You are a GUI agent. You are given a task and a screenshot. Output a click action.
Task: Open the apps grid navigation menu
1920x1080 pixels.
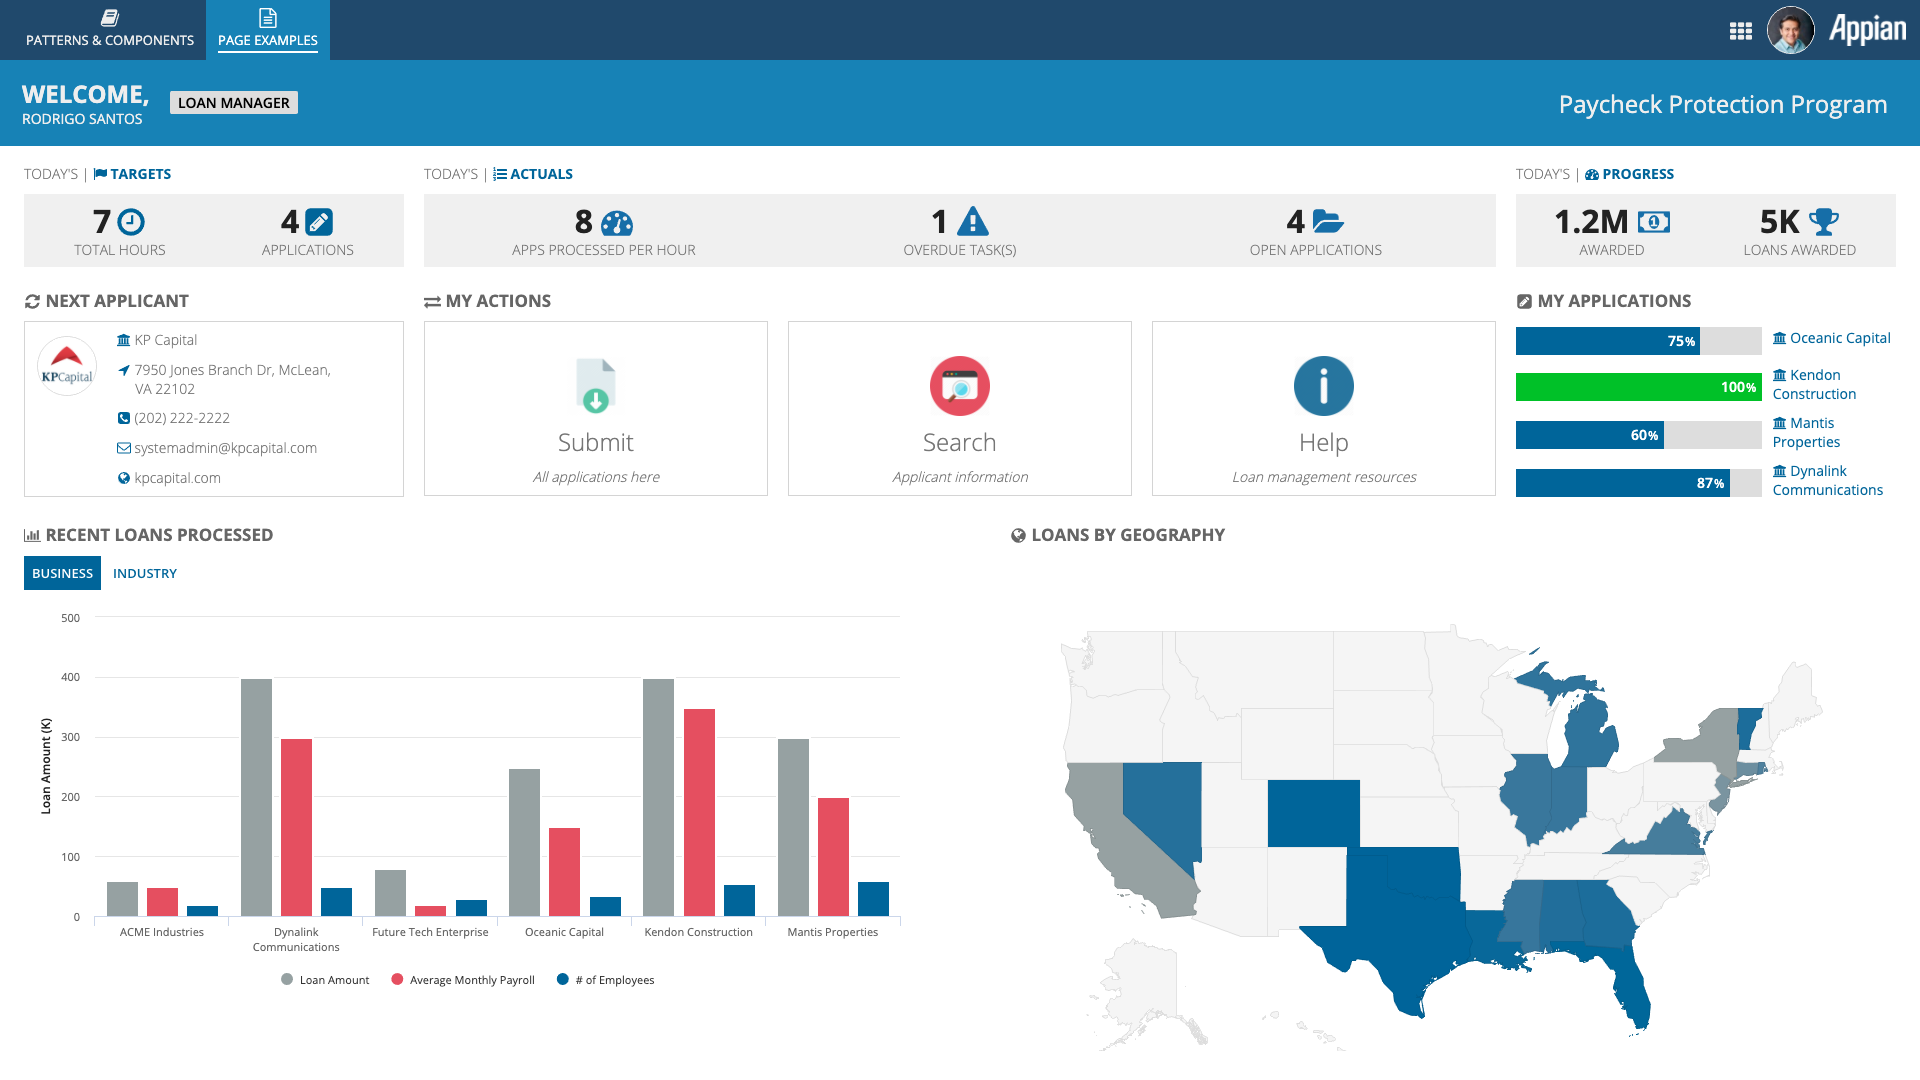(x=1740, y=31)
